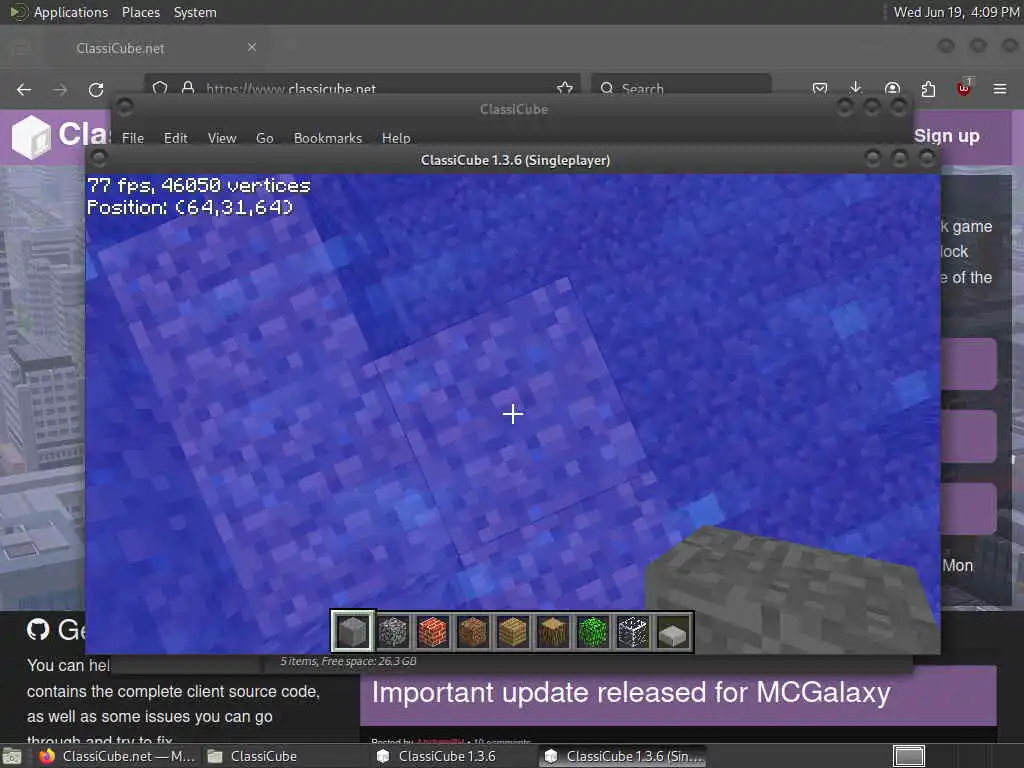
Task: Select the dirt block in hotbar
Action: click(472, 632)
